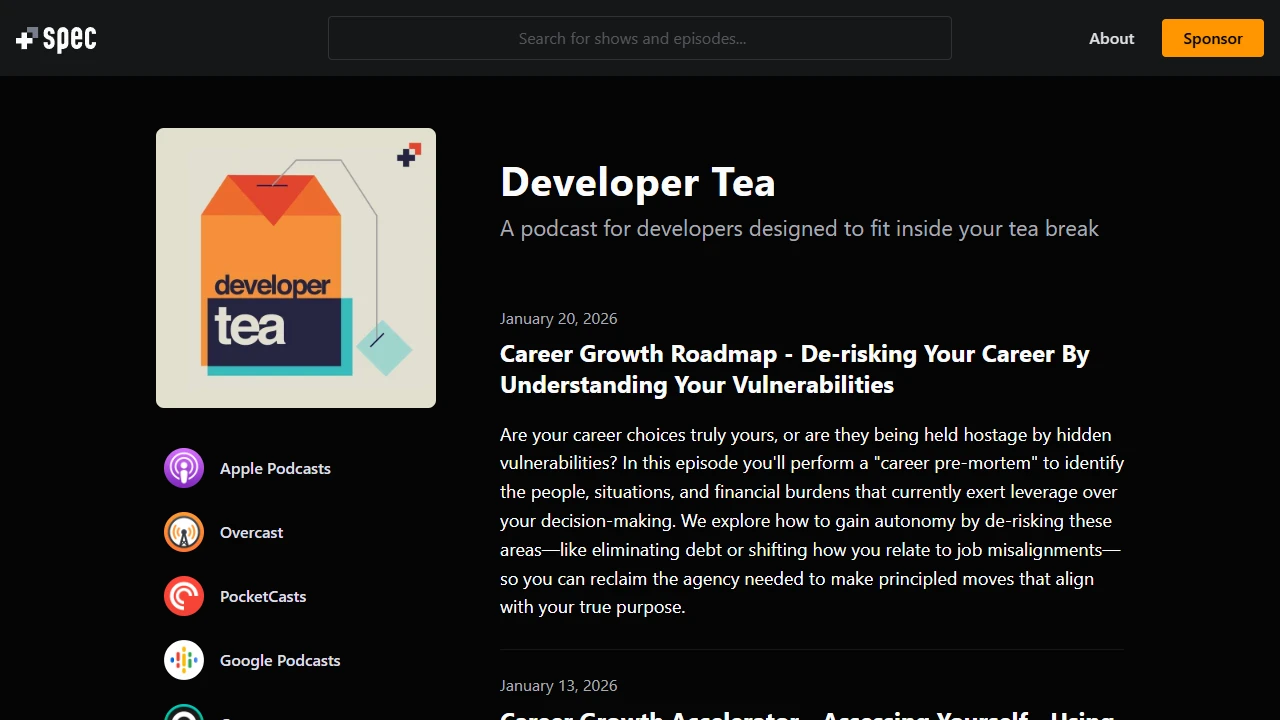Click the orange Overcast icon
This screenshot has height=720, width=1280.
pos(184,532)
